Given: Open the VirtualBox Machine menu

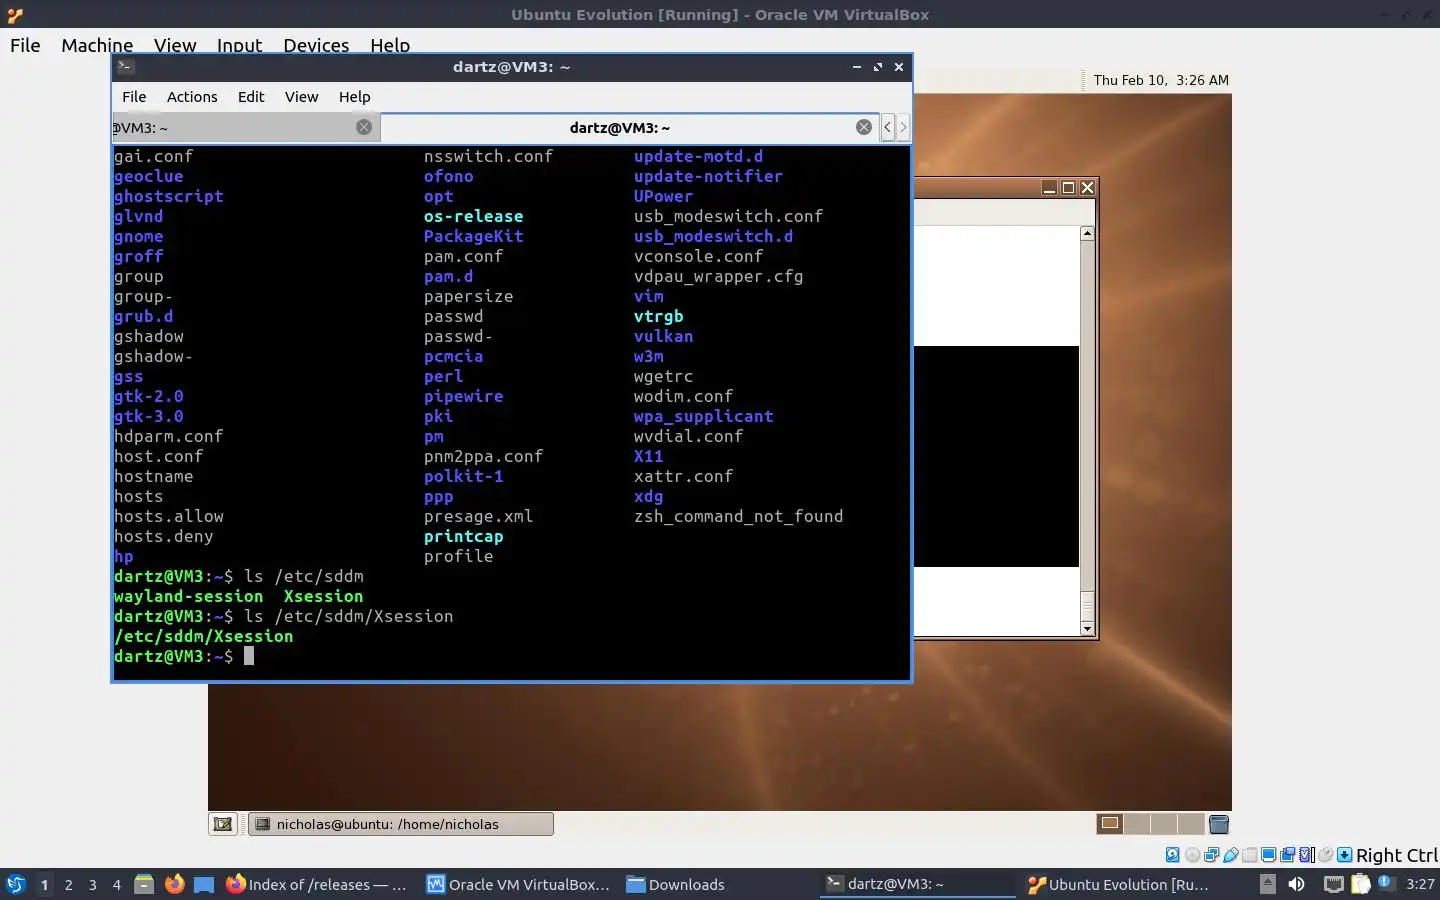Looking at the screenshot, I should pos(97,45).
